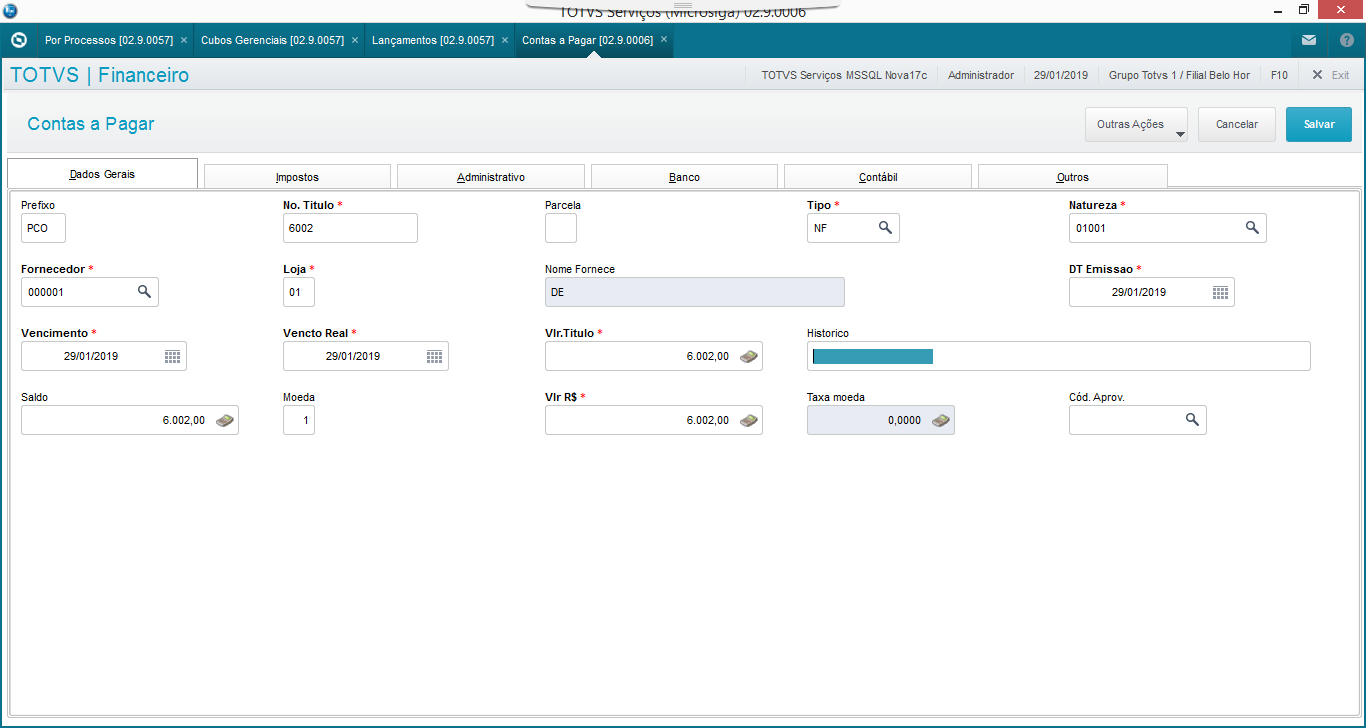Open the Vencimento calendar picker
Image resolution: width=1366 pixels, height=728 pixels.
172,356
